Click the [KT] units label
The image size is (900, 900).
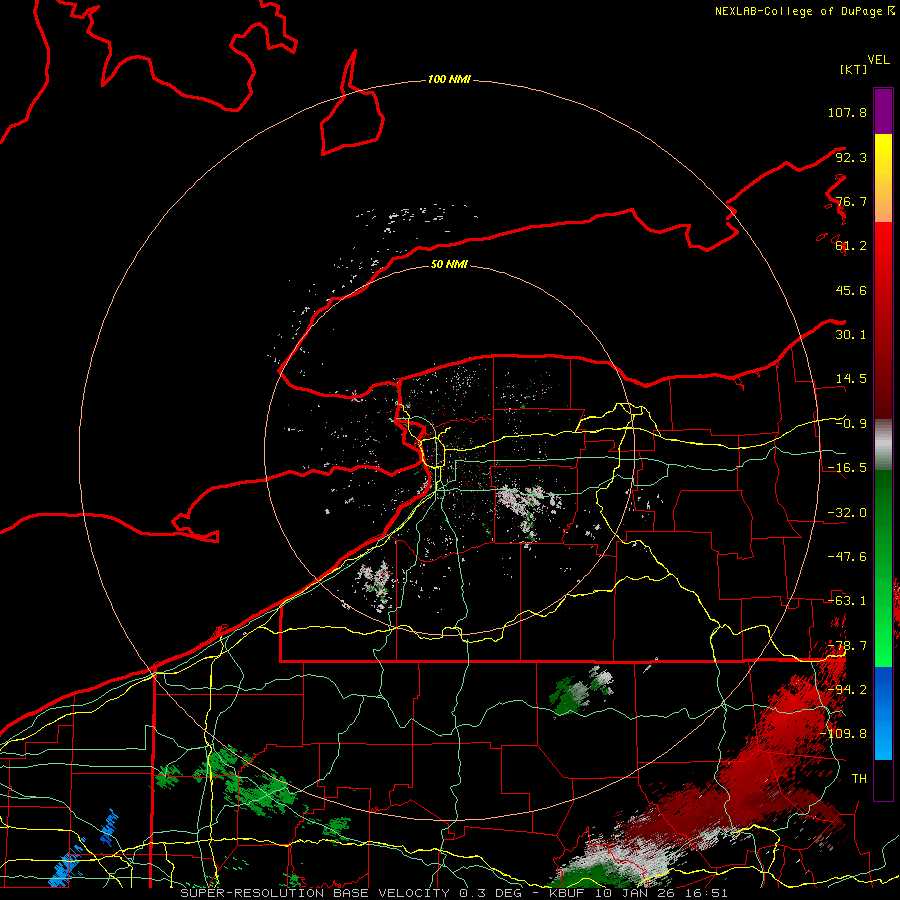[853, 69]
